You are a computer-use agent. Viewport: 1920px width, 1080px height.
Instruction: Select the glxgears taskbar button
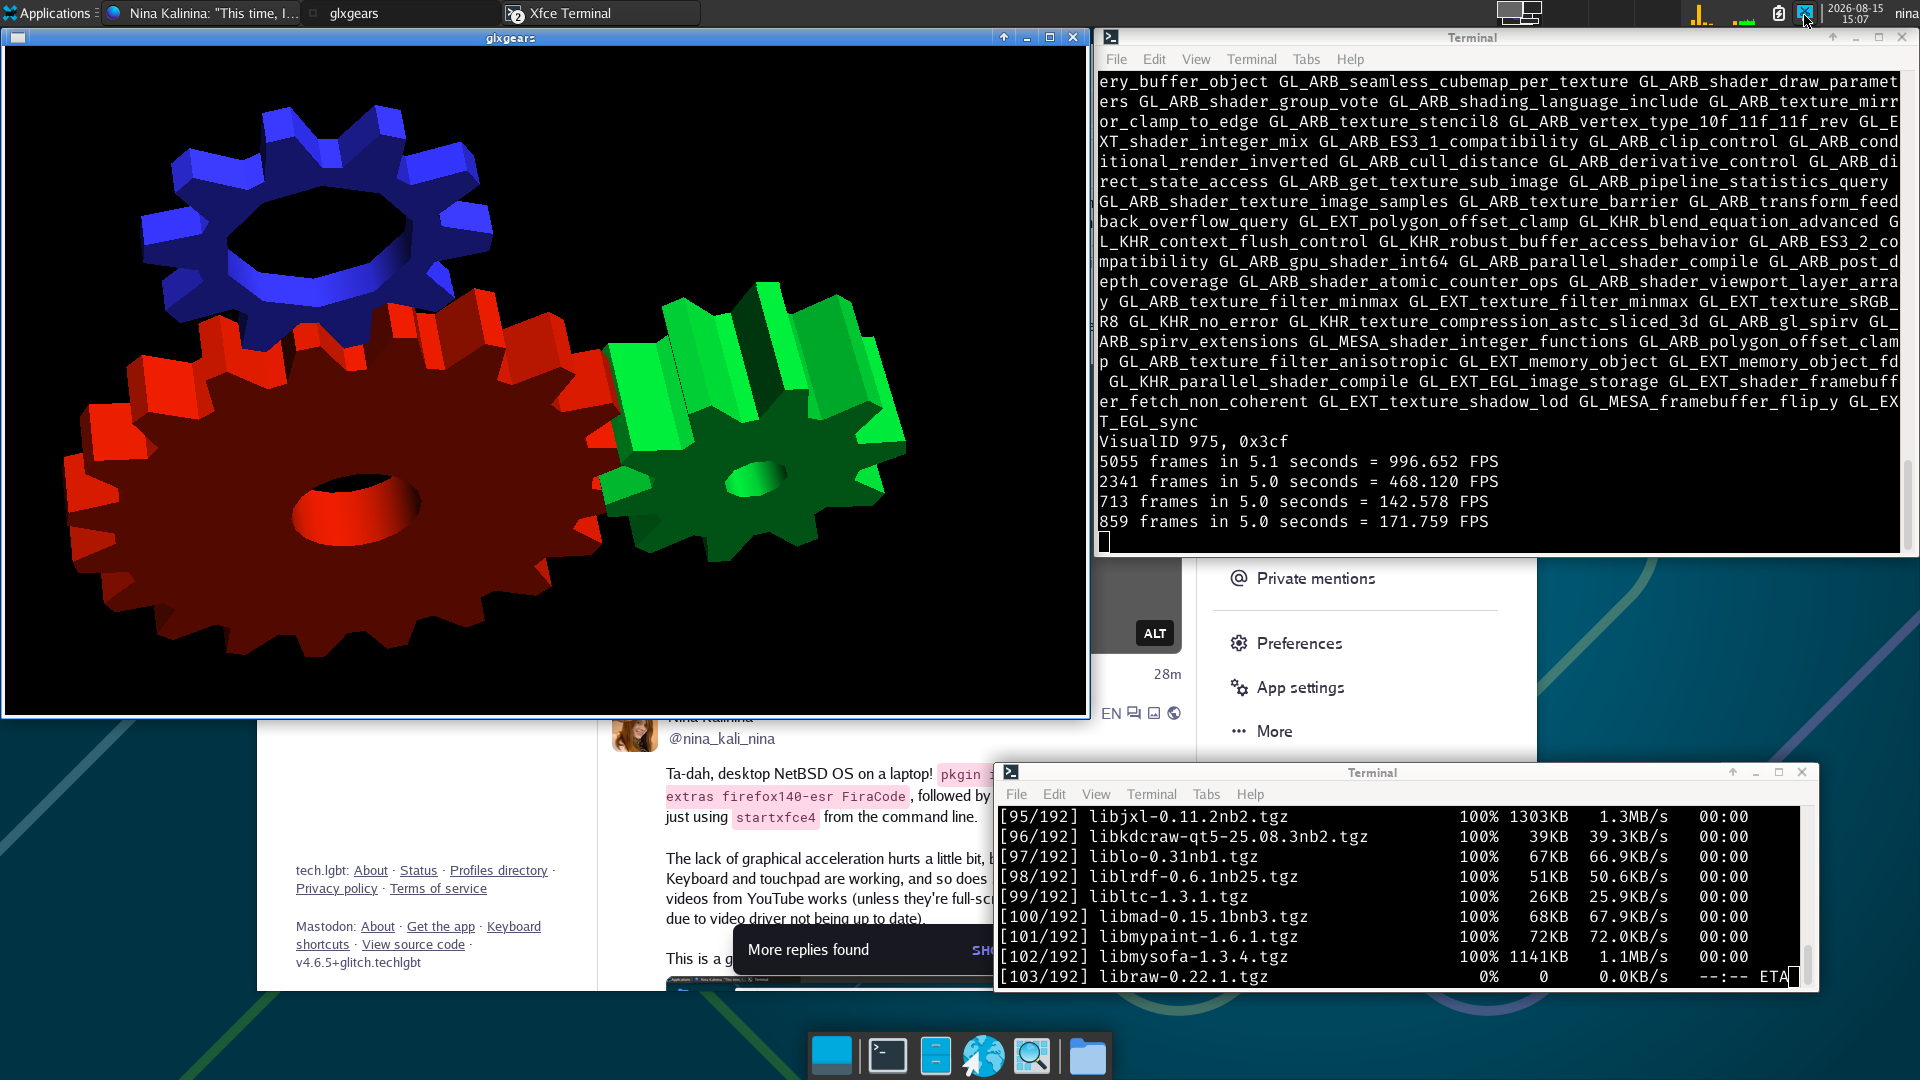pos(401,13)
